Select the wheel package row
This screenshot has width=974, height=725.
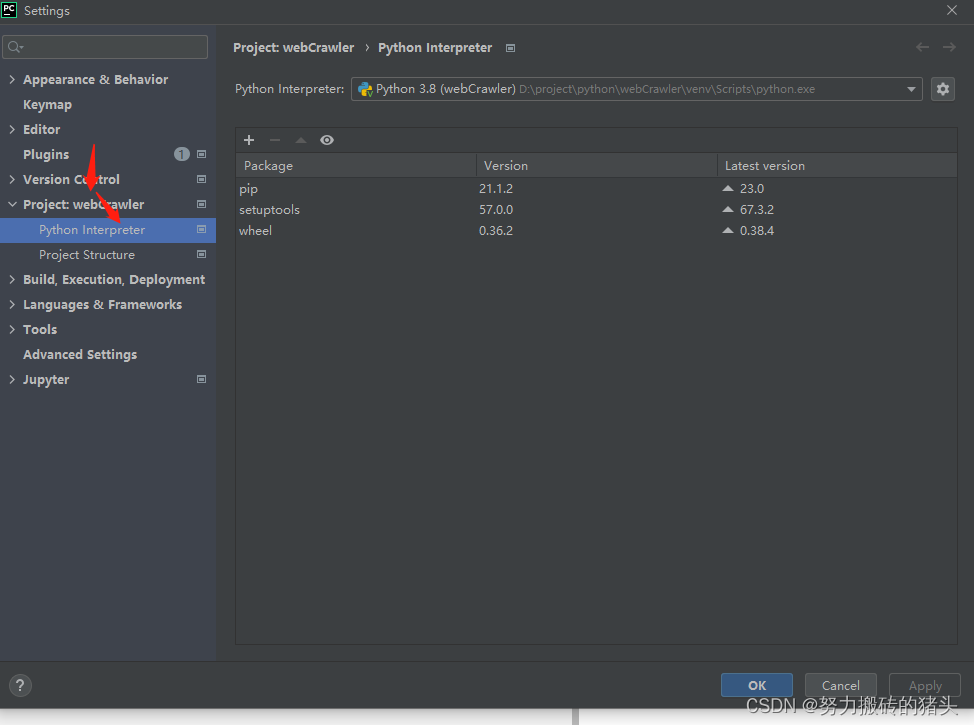(x=596, y=230)
